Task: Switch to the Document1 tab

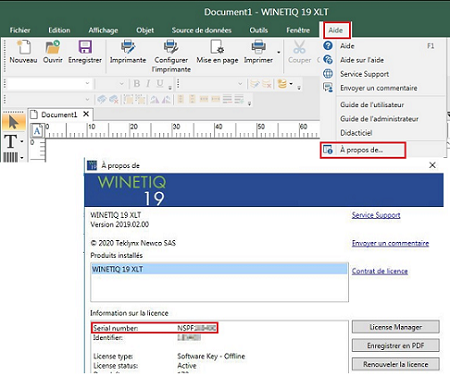Action: pos(59,115)
